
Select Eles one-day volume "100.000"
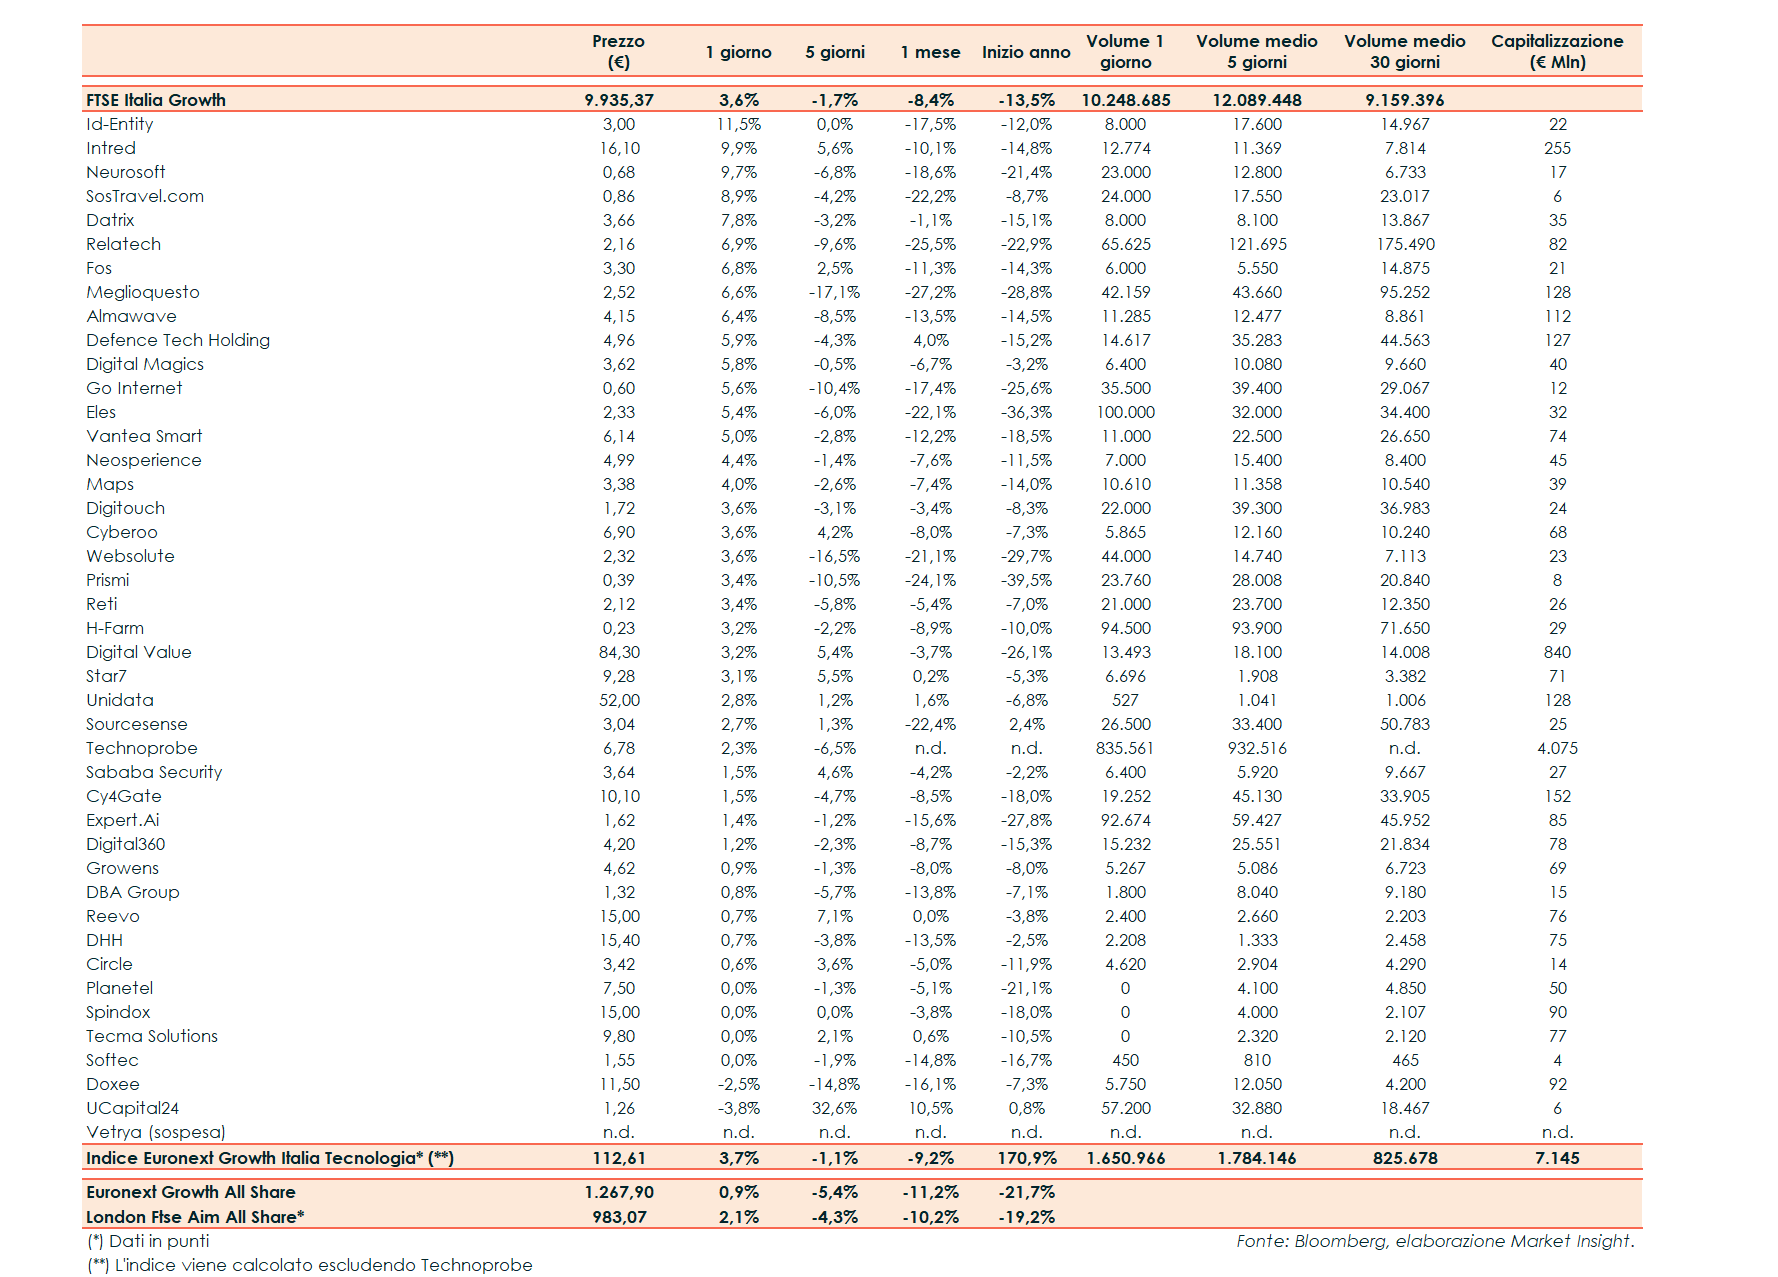pos(1126,412)
